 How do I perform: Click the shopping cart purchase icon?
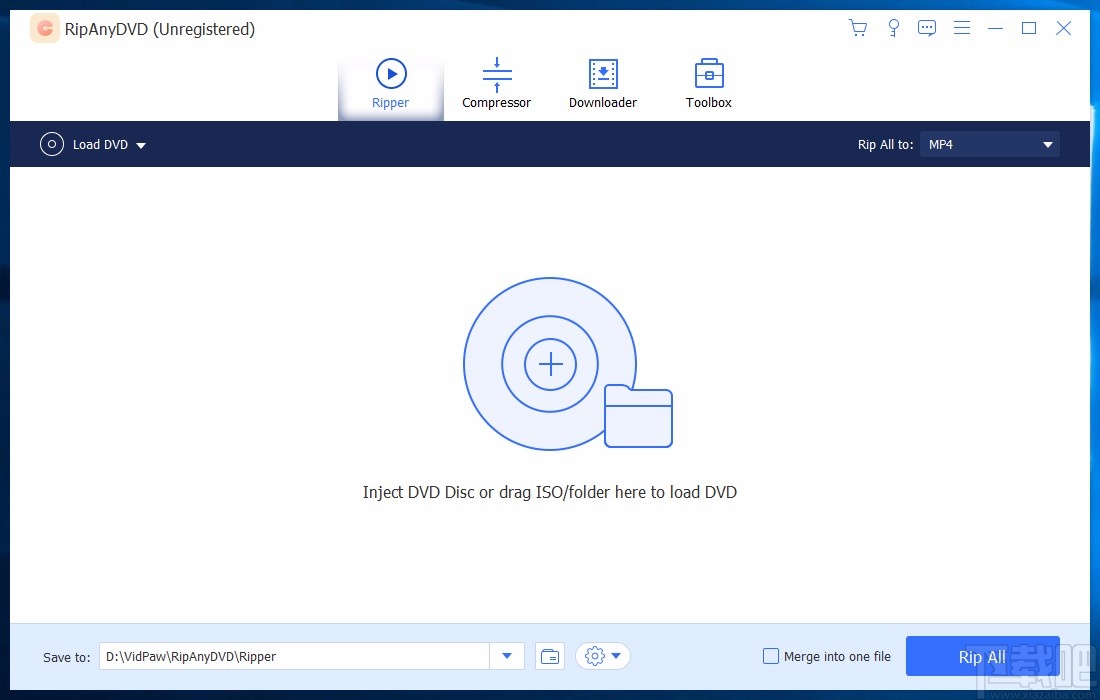pos(857,28)
